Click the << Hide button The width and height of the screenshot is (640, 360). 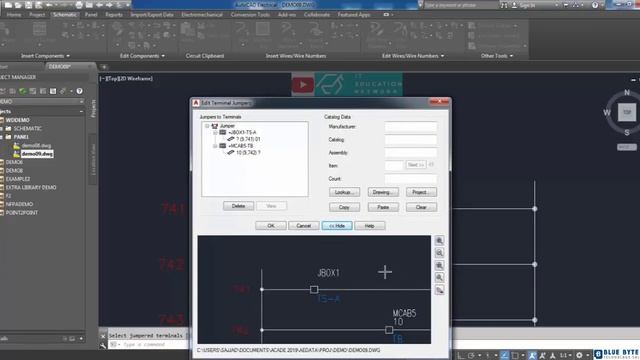click(337, 226)
